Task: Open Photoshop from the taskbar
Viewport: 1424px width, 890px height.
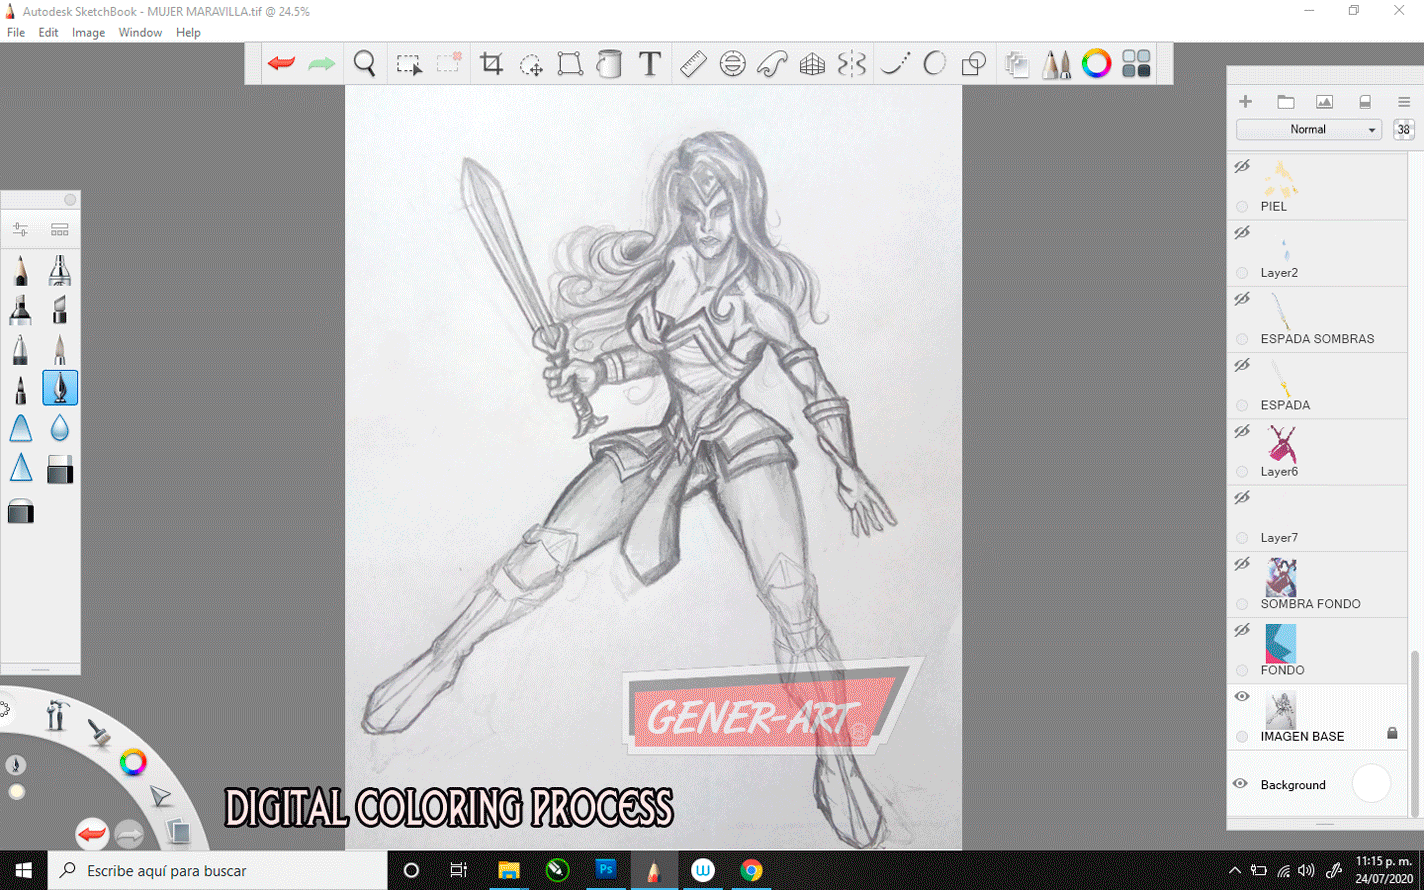Action: [x=605, y=871]
